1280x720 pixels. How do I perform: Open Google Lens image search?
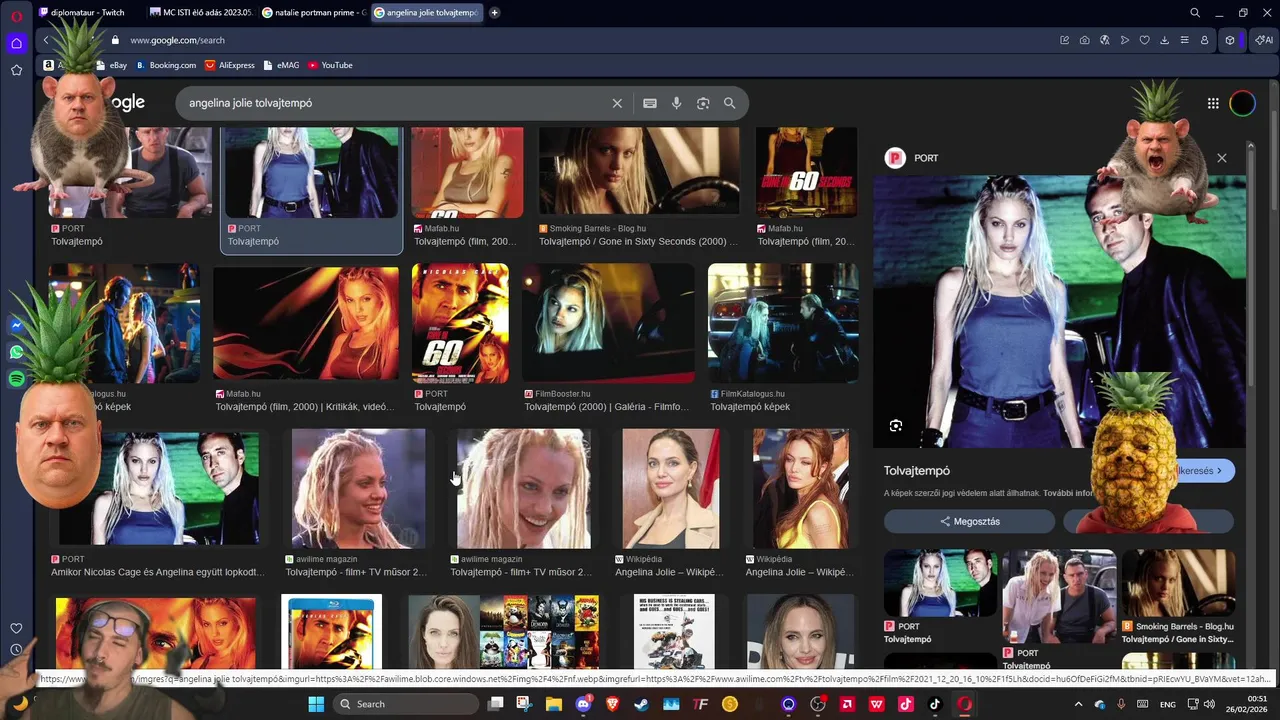(703, 103)
